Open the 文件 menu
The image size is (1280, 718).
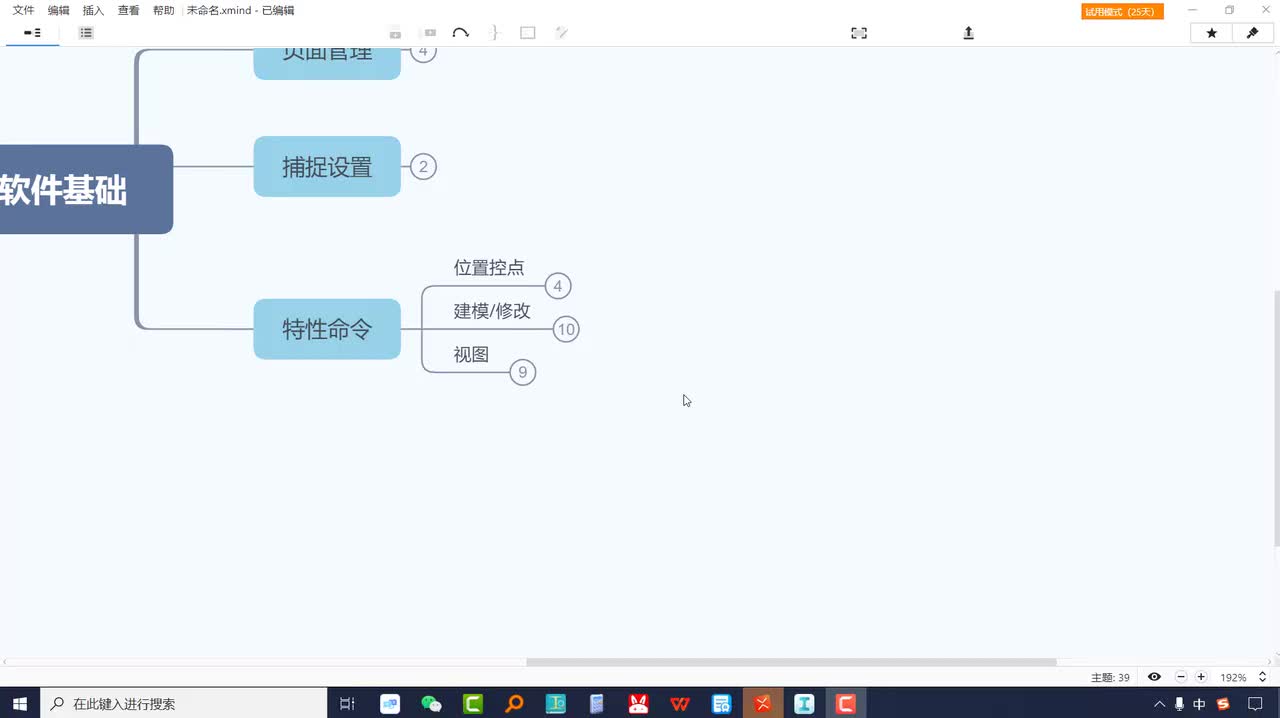point(23,10)
